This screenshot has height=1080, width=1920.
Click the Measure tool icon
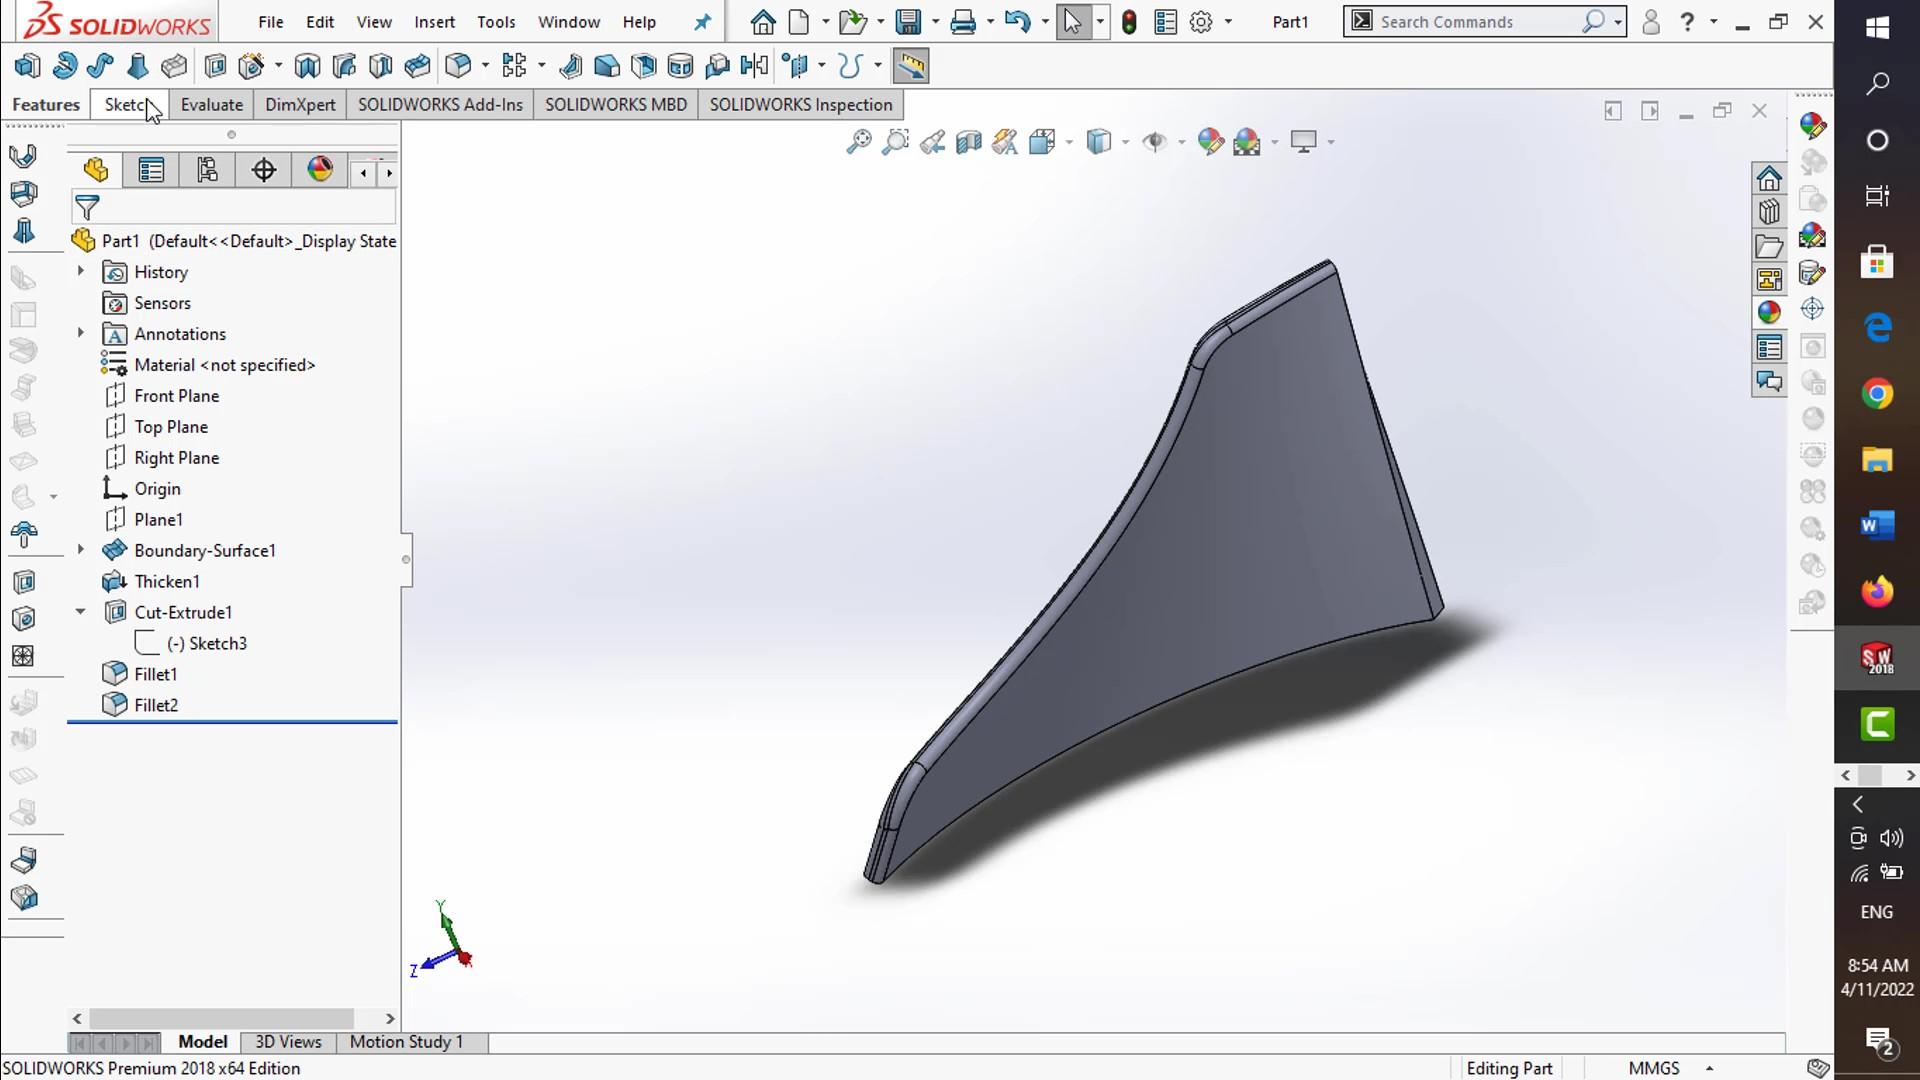[x=910, y=66]
